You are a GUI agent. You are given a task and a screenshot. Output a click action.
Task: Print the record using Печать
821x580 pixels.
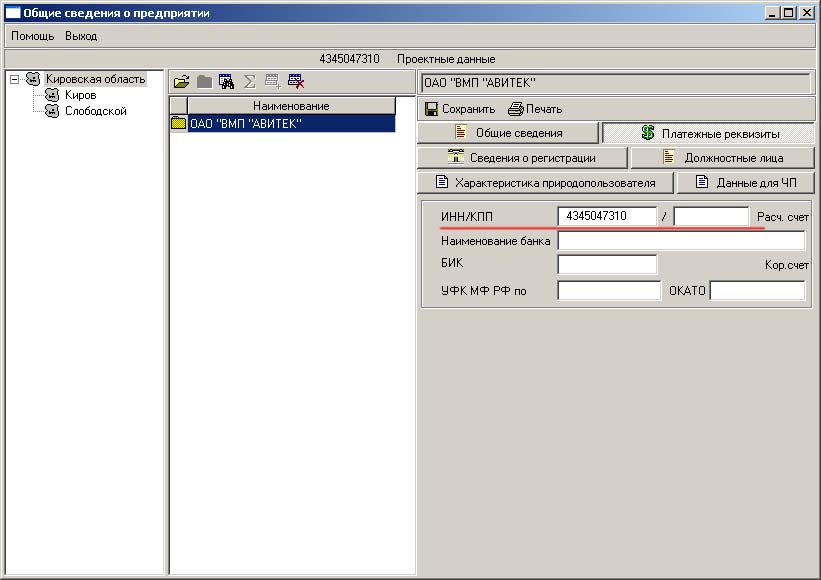point(535,108)
